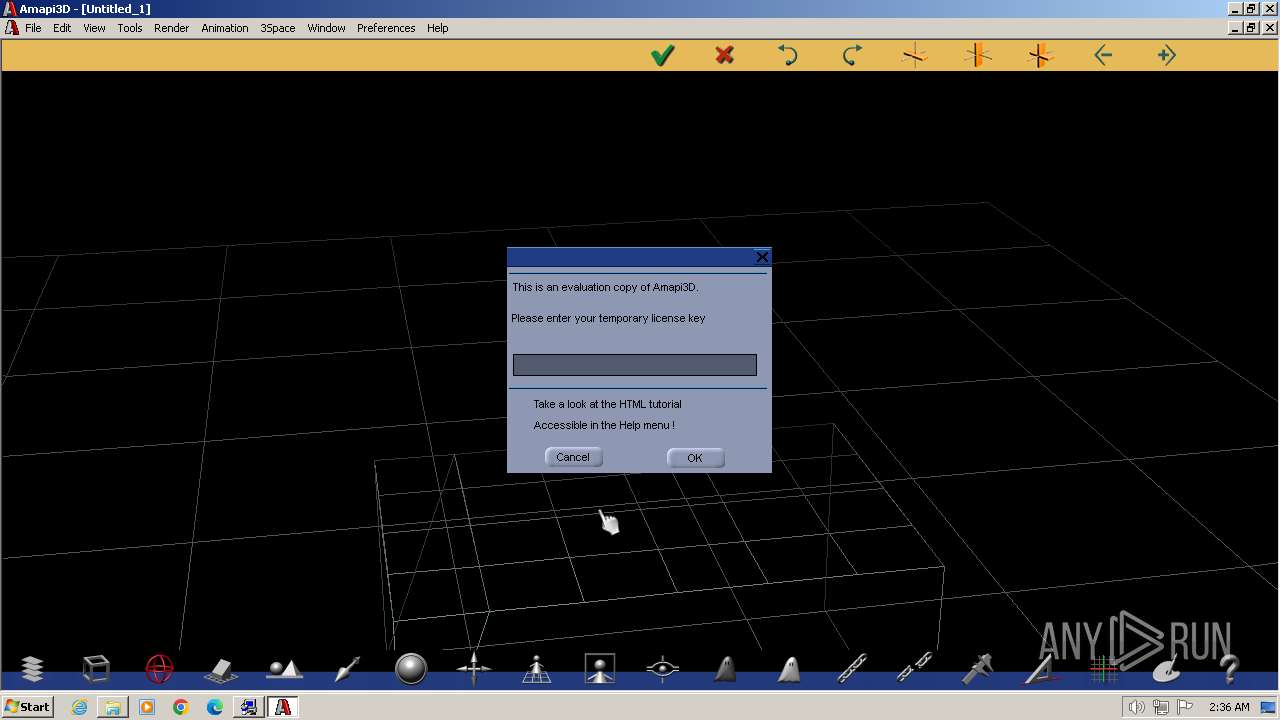Open the file explorer folder taskbar icon
The height and width of the screenshot is (720, 1280).
(113, 707)
